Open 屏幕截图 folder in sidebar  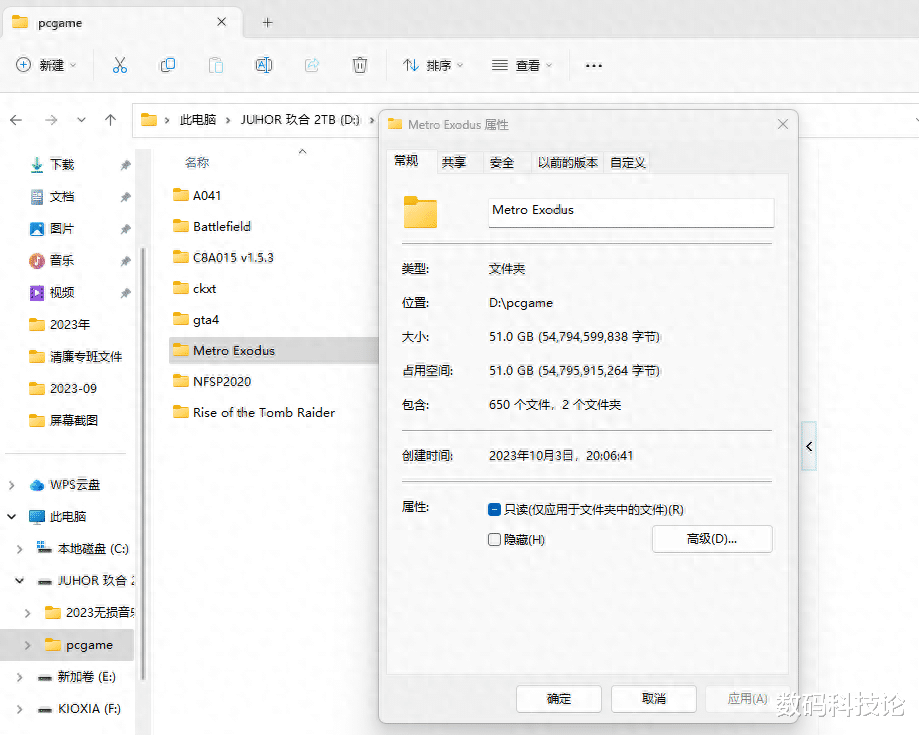[73, 420]
